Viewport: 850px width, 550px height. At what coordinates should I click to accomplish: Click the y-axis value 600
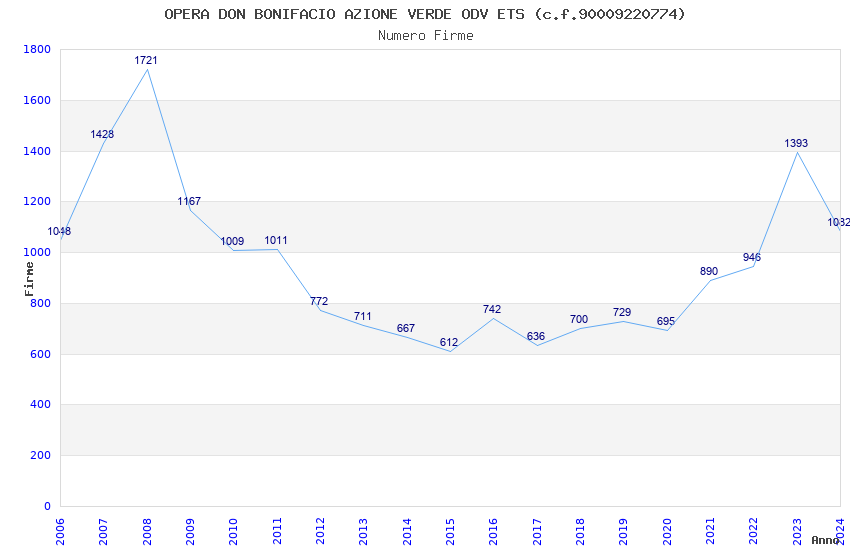(x=40, y=354)
